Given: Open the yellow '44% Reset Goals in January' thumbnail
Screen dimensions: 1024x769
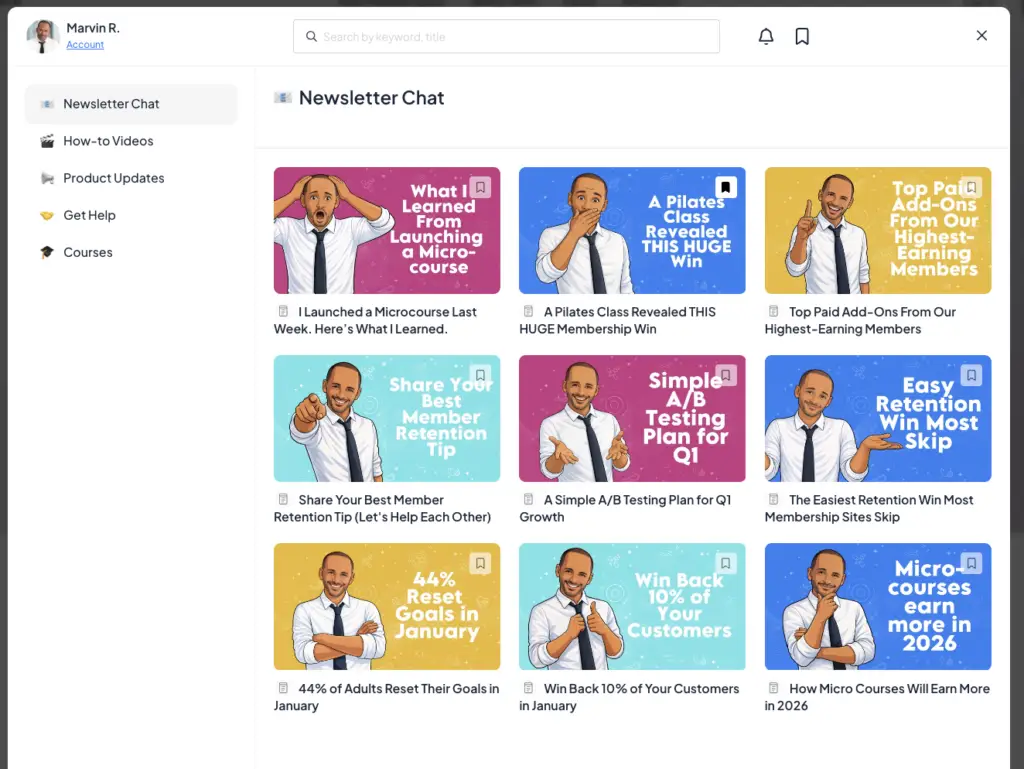Looking at the screenshot, I should click(x=387, y=606).
